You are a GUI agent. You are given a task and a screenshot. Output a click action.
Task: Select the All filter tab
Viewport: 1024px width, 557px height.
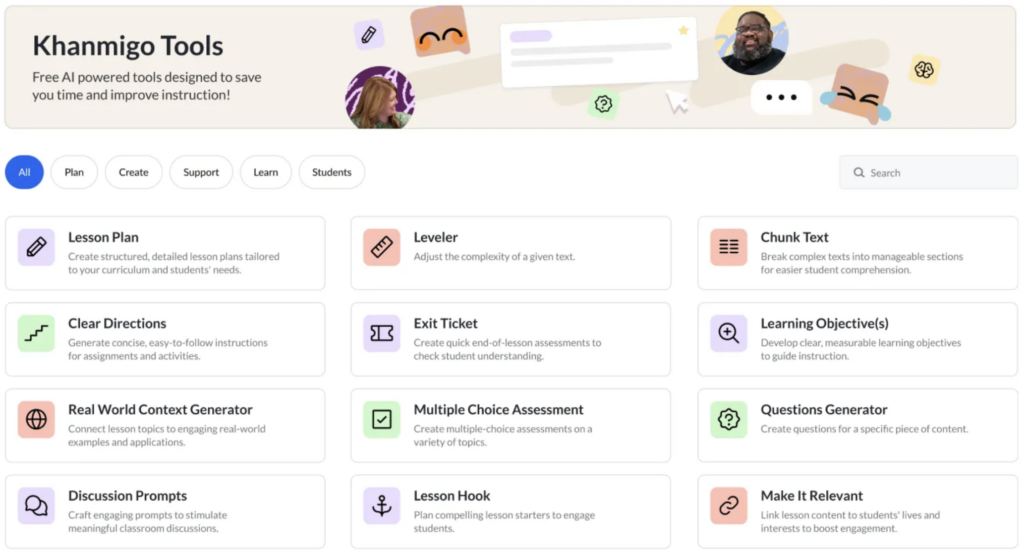point(24,172)
